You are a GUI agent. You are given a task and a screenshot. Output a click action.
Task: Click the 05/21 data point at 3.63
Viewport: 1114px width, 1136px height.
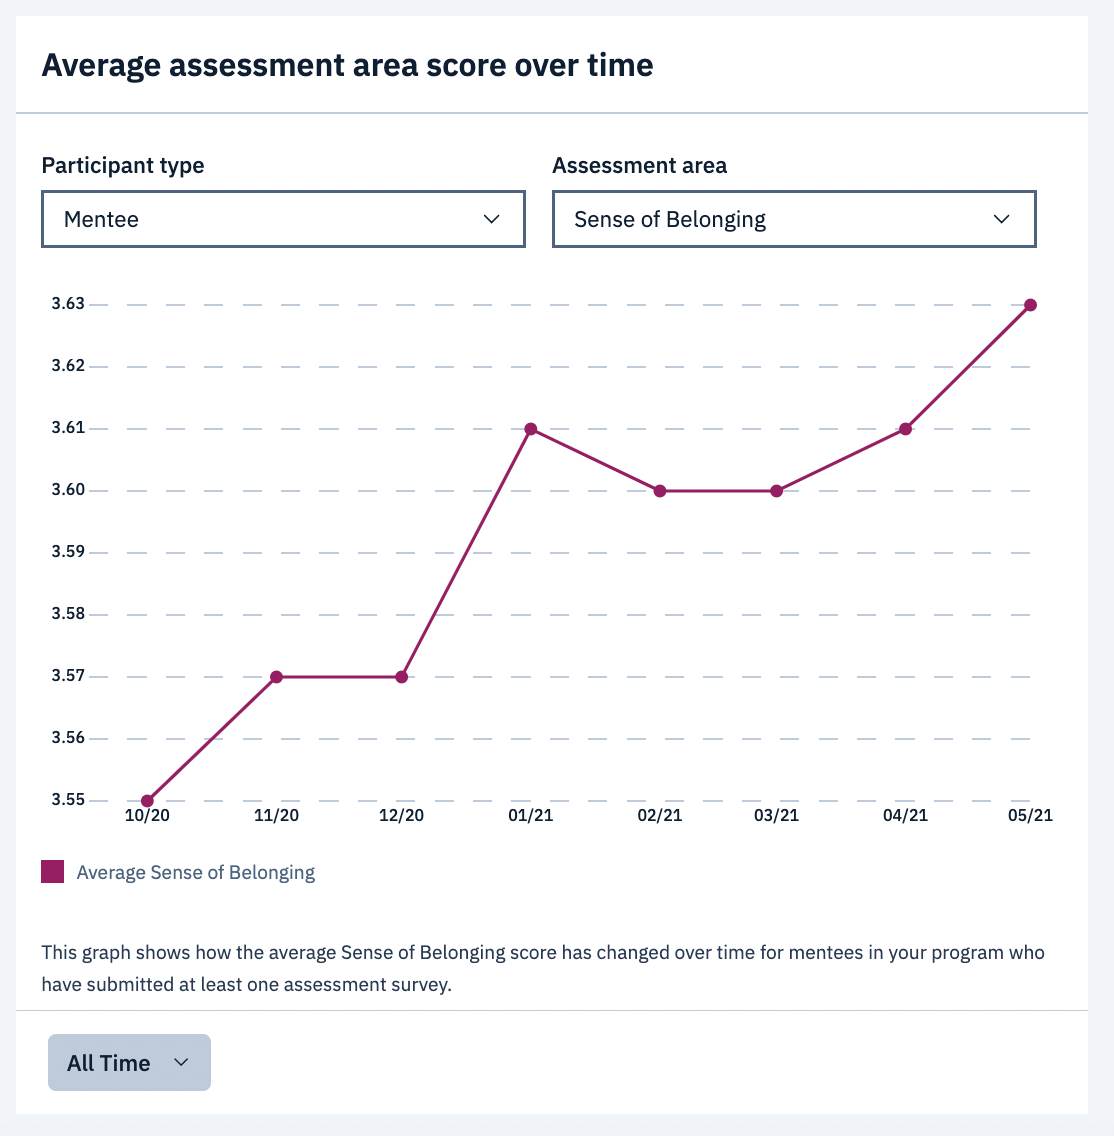[x=1030, y=305]
